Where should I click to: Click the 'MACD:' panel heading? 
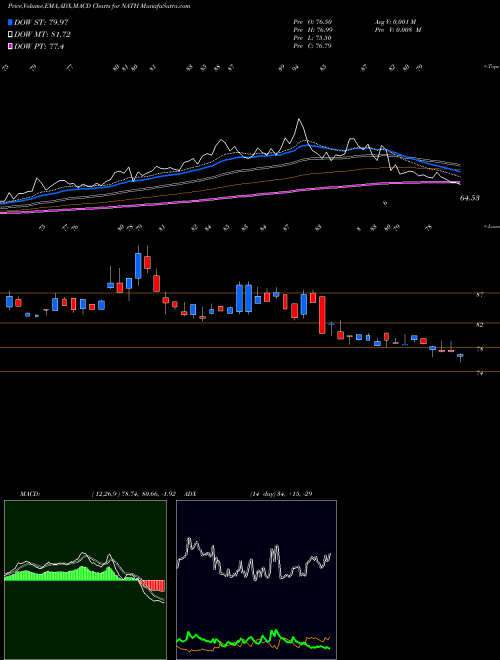(x=29, y=494)
